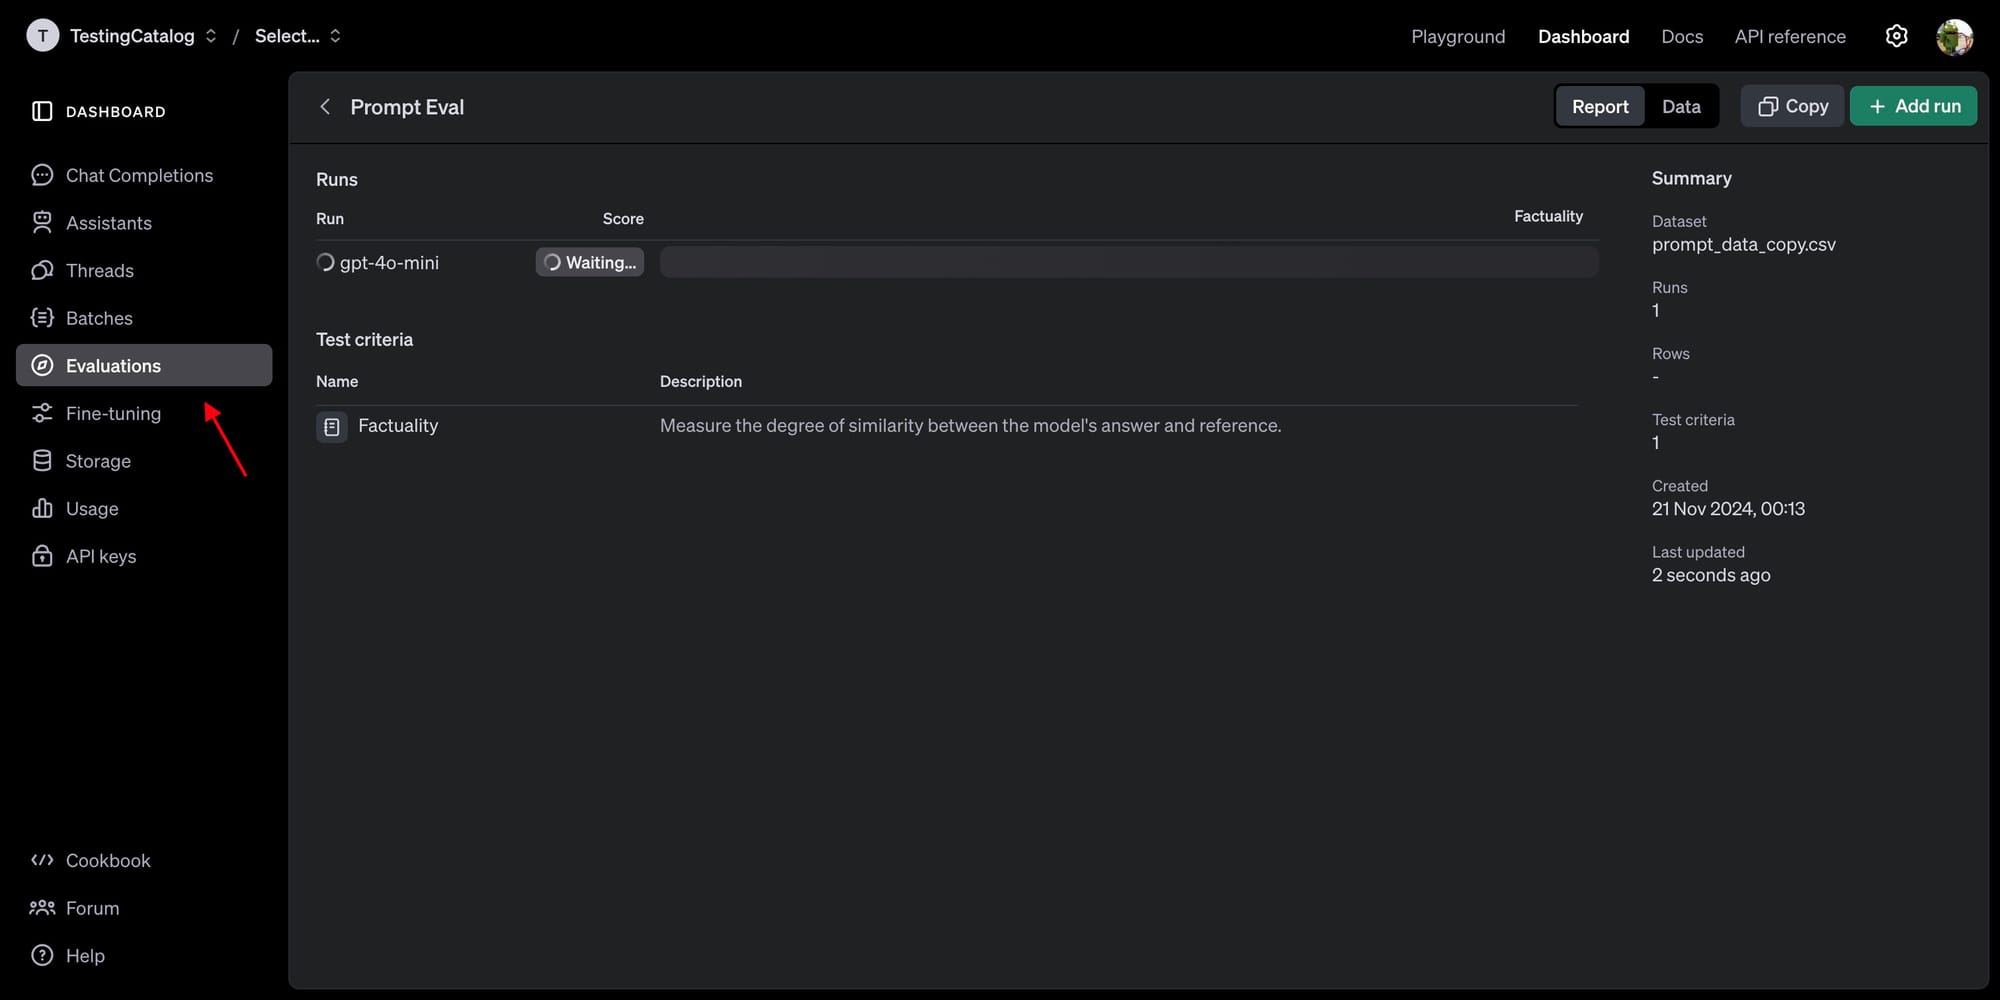Screen dimensions: 2000x1000
Task: View Usage statistics via sidebar icon
Action: [x=42, y=508]
